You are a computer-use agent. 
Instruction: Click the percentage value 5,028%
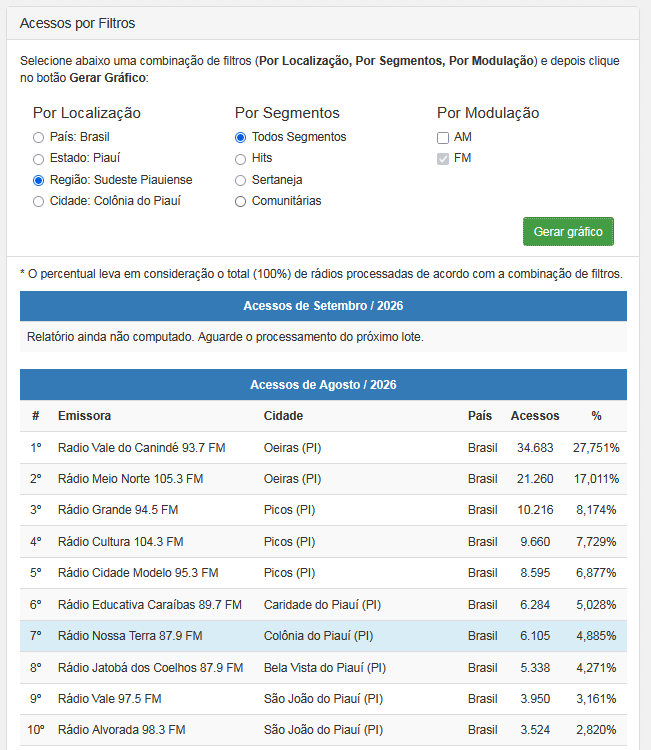pos(596,605)
